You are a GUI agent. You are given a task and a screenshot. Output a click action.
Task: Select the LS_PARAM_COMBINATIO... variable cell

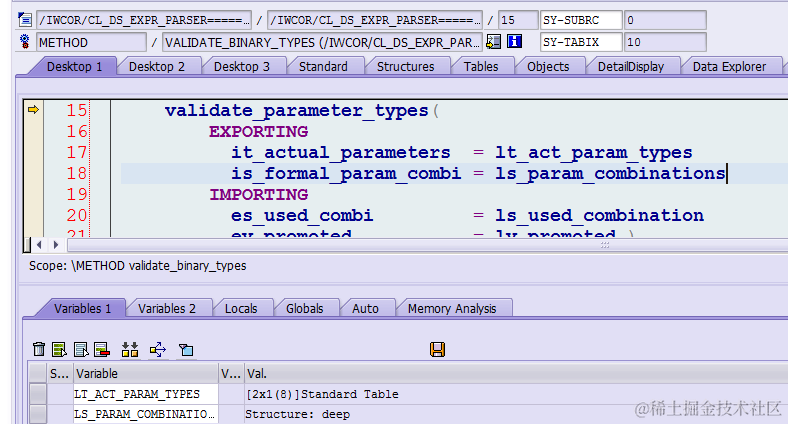[146, 414]
